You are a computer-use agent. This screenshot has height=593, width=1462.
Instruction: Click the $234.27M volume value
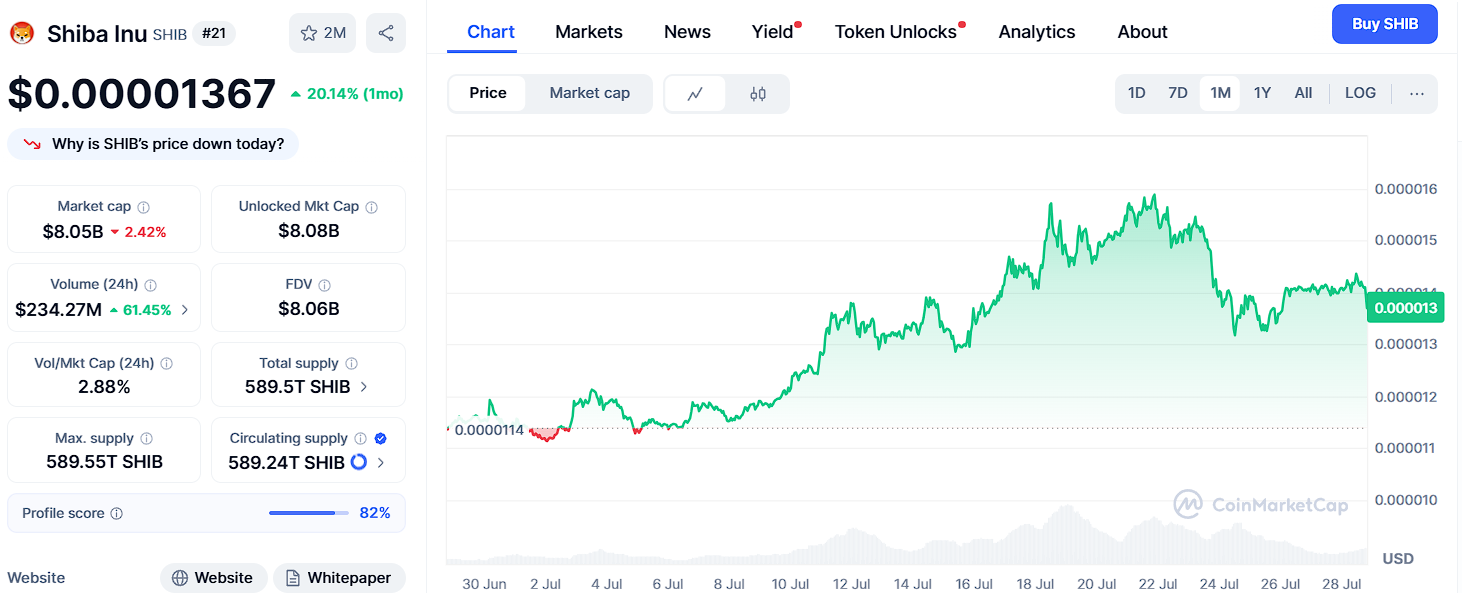click(x=58, y=310)
